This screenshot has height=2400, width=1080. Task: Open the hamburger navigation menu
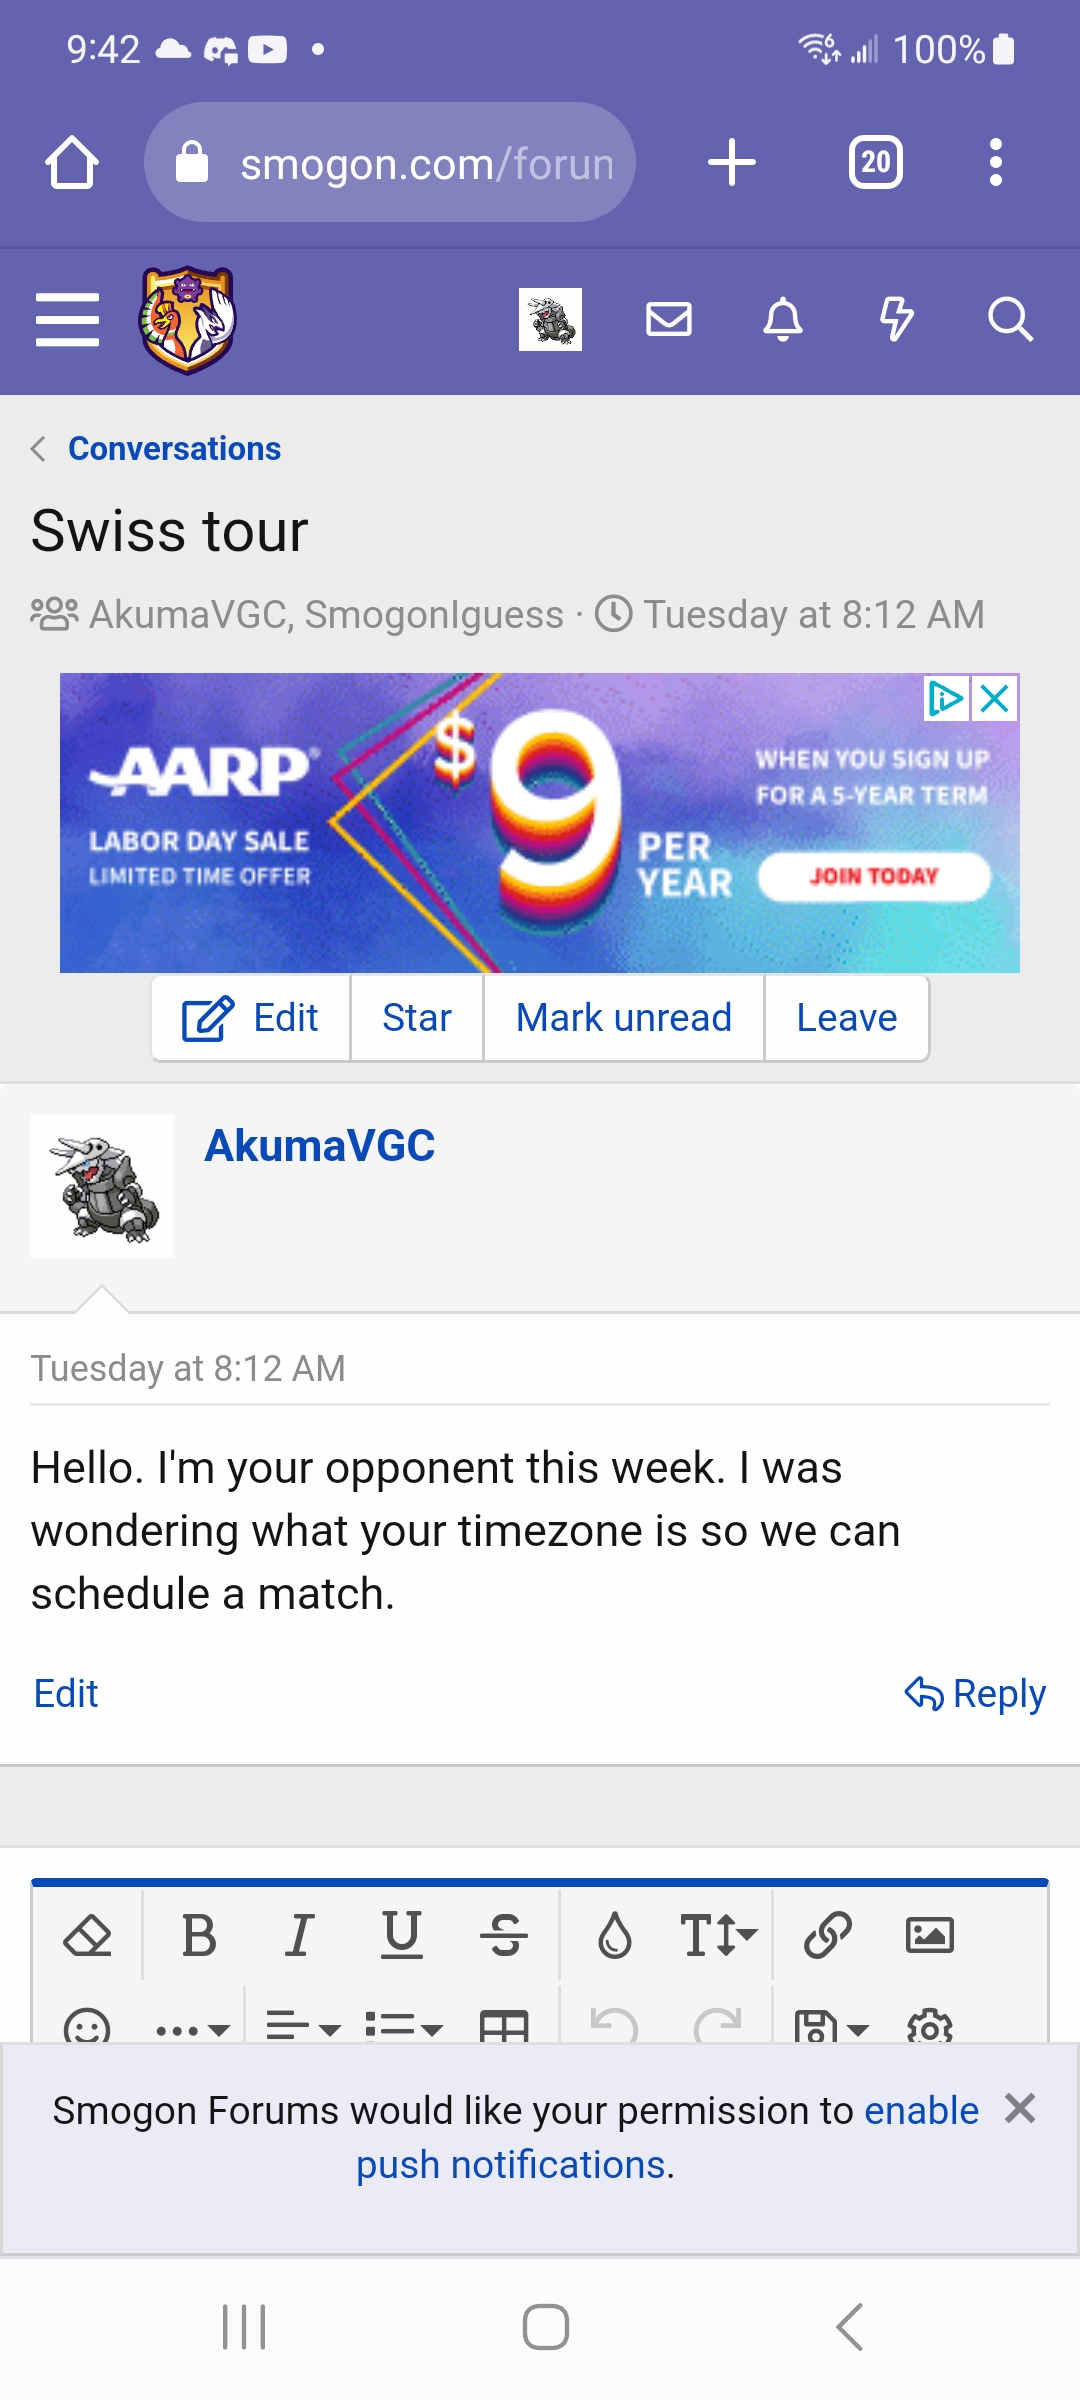[x=67, y=320]
